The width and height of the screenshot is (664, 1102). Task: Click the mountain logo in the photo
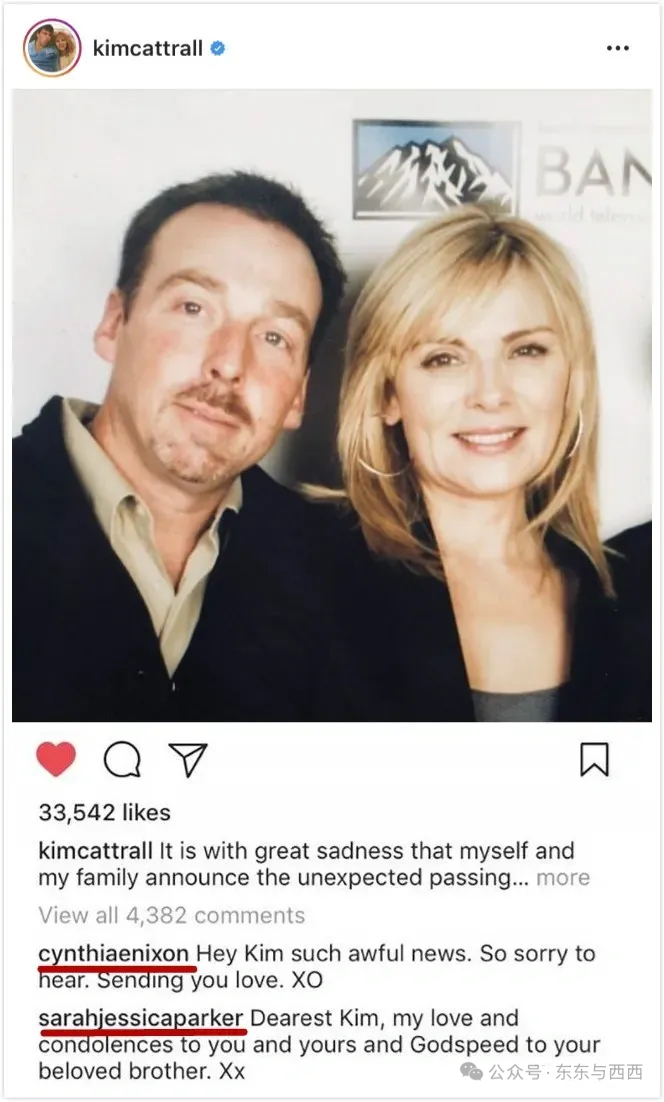click(436, 168)
